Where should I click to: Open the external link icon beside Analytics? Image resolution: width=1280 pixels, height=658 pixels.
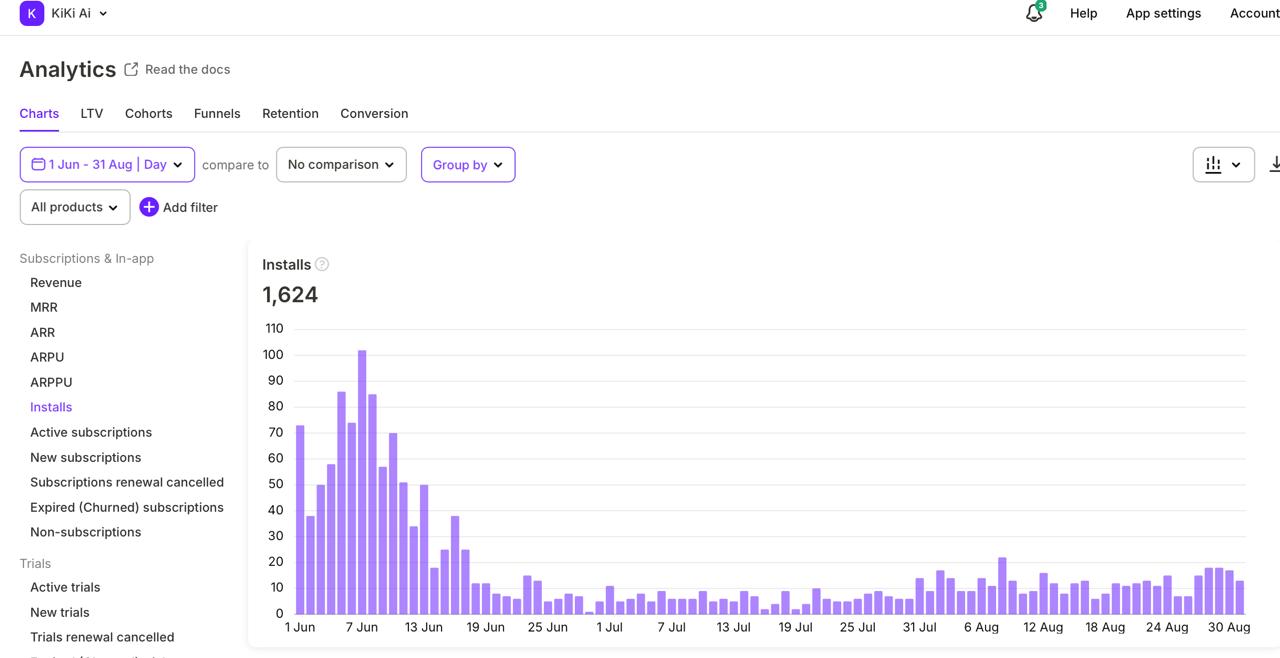[x=132, y=69]
